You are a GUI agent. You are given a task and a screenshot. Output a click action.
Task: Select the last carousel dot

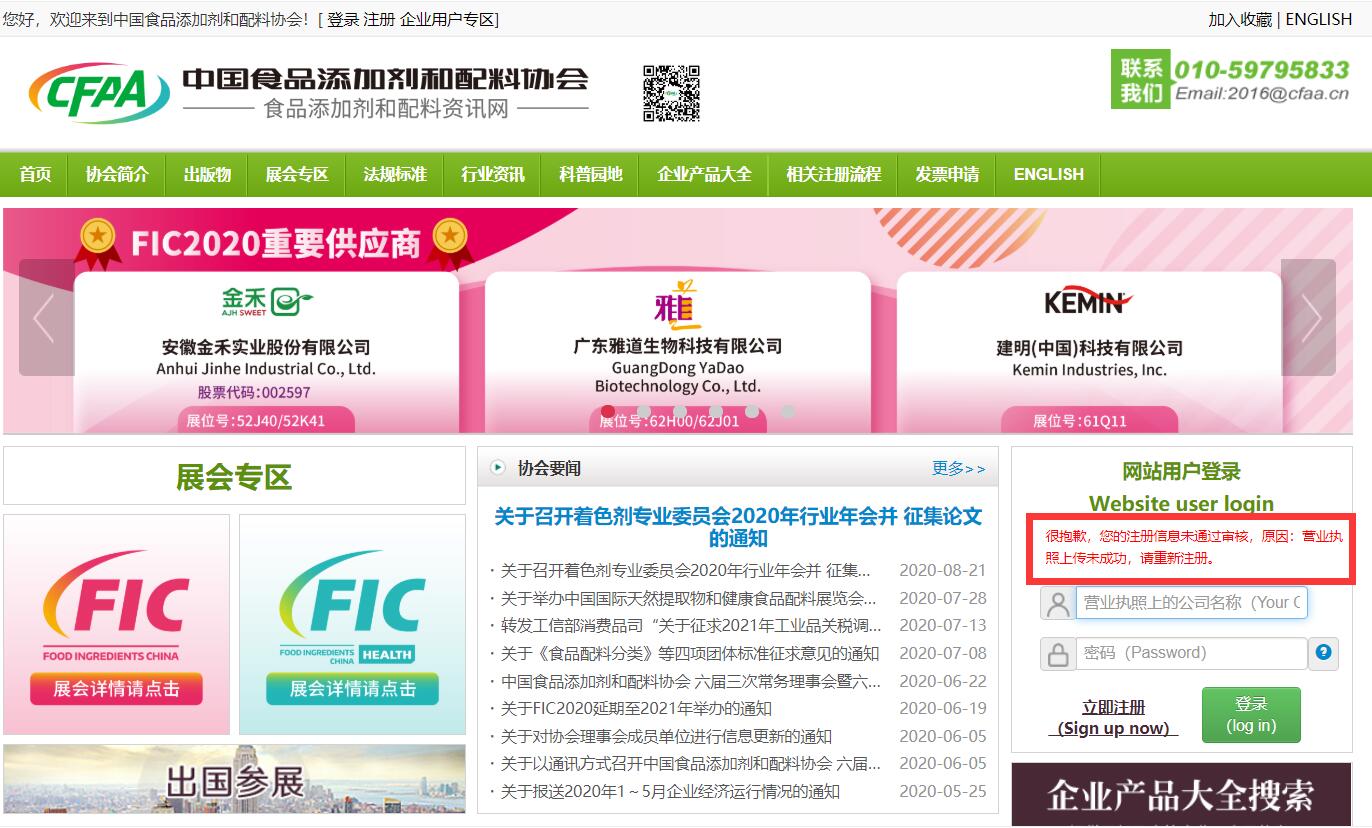point(788,411)
